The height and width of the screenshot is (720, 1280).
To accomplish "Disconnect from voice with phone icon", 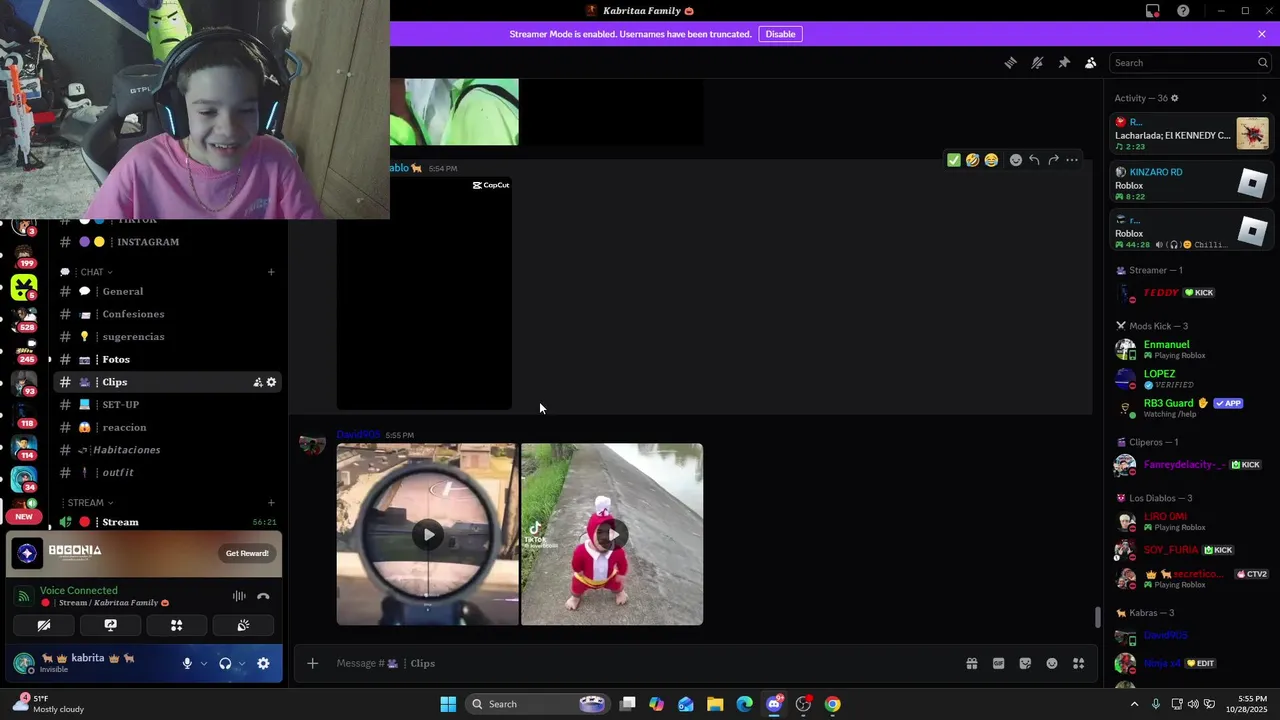I will (x=263, y=596).
